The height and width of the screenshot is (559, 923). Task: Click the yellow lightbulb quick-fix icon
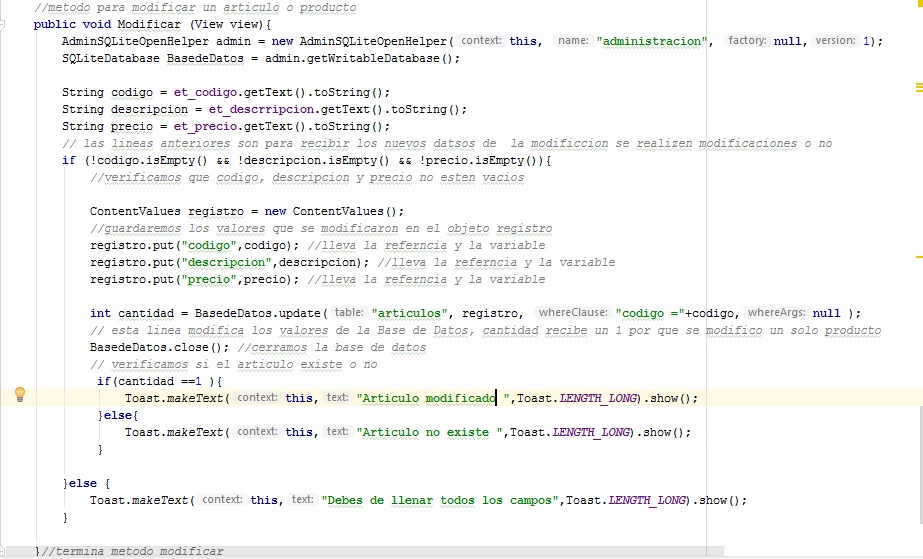coord(19,395)
